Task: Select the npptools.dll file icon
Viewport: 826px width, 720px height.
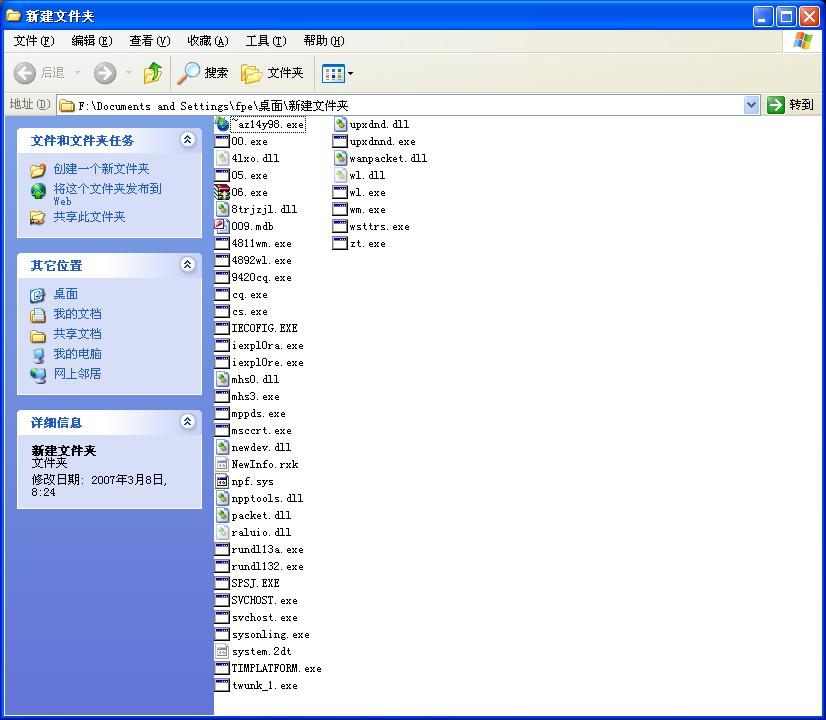Action: pyautogui.click(x=222, y=498)
